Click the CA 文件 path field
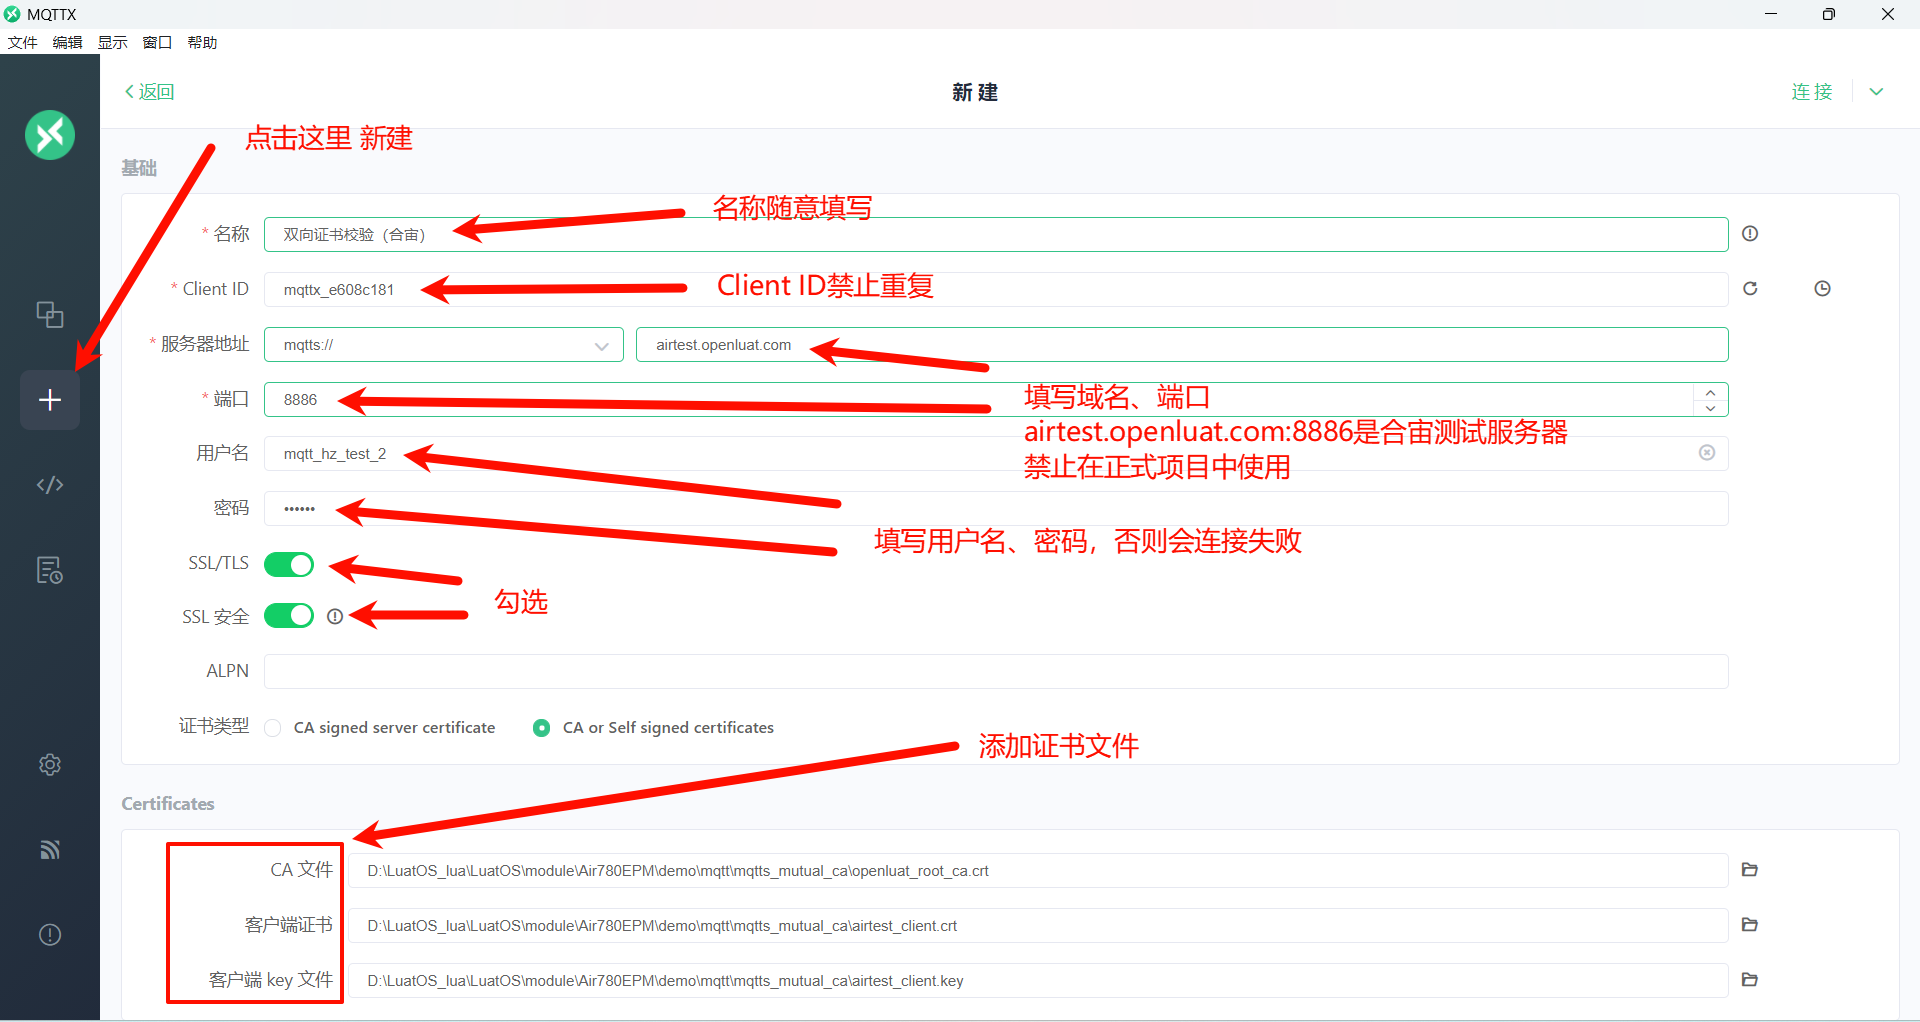Image resolution: width=1920 pixels, height=1022 pixels. pos(1038,870)
